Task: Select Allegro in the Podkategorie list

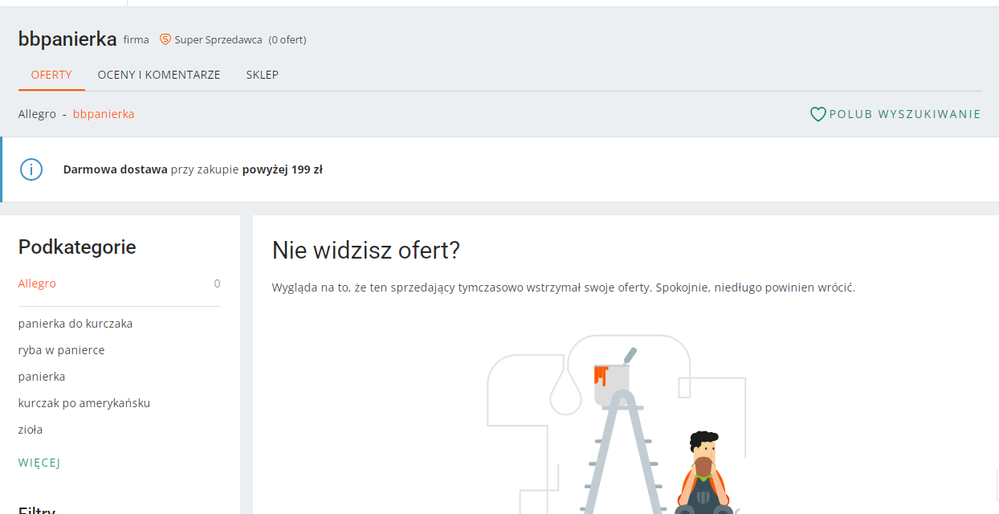Action: pos(37,283)
